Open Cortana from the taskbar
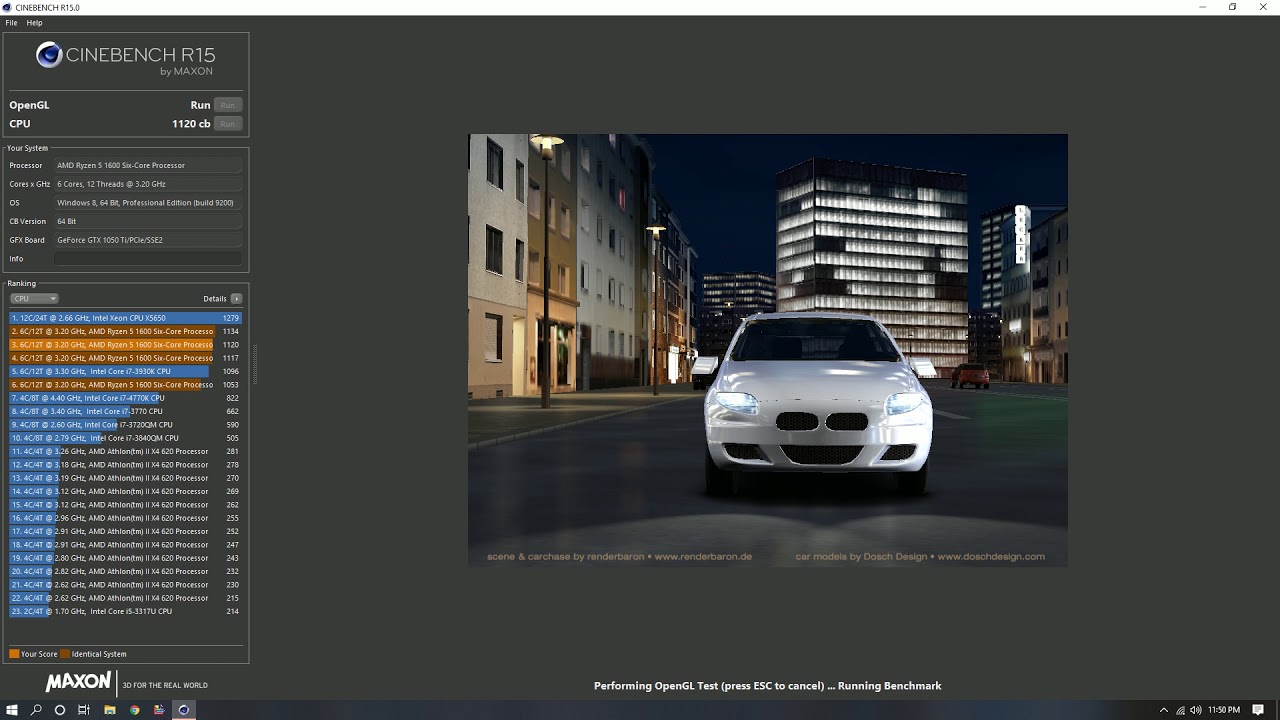The image size is (1280, 720). [x=60, y=710]
